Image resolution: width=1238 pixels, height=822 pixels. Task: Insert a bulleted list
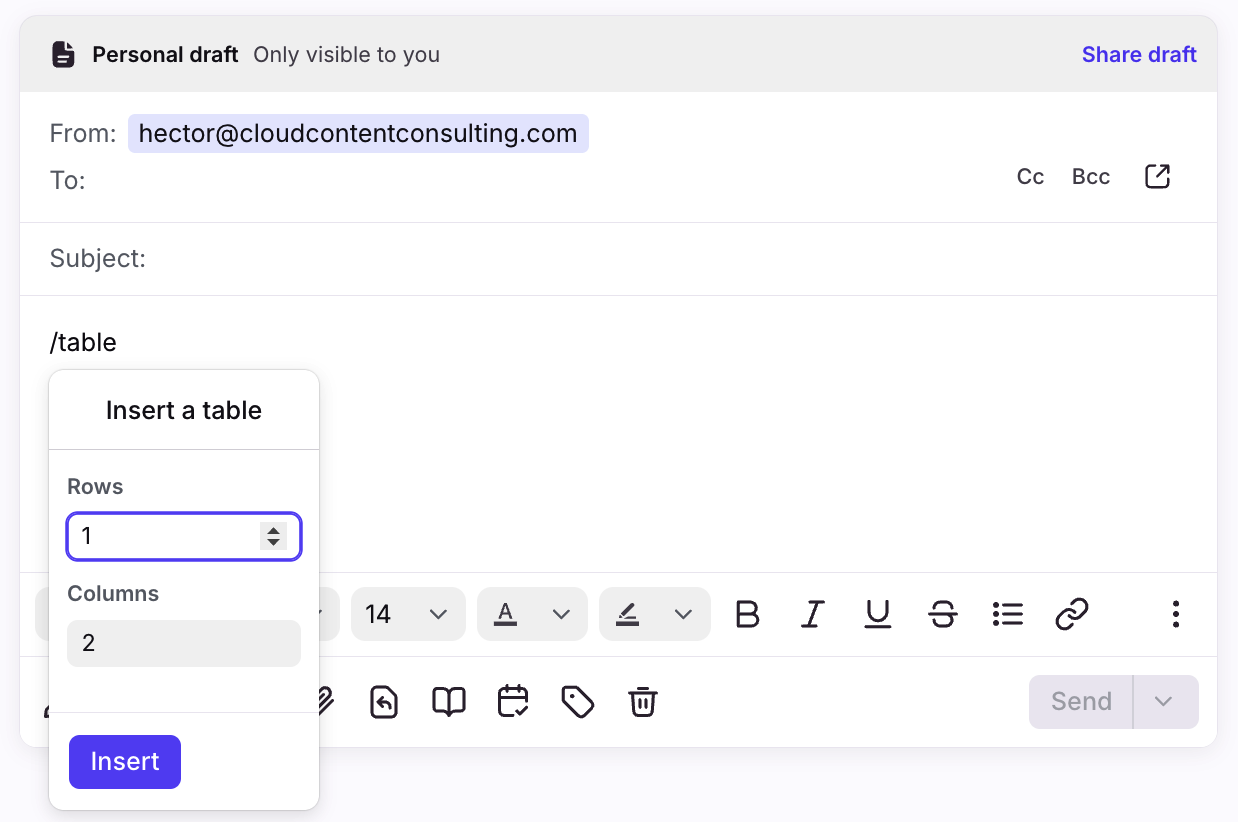pos(1007,614)
